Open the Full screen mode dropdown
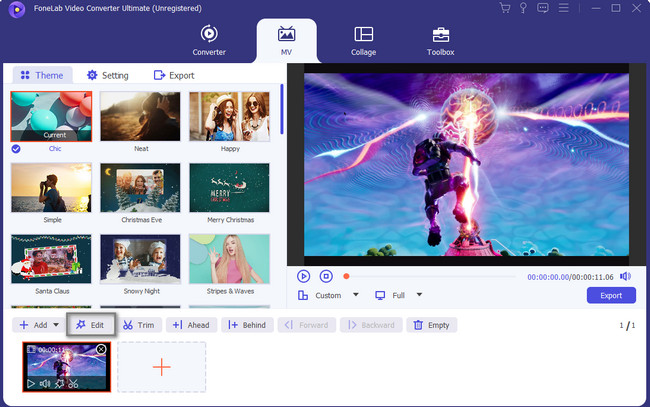 point(419,295)
